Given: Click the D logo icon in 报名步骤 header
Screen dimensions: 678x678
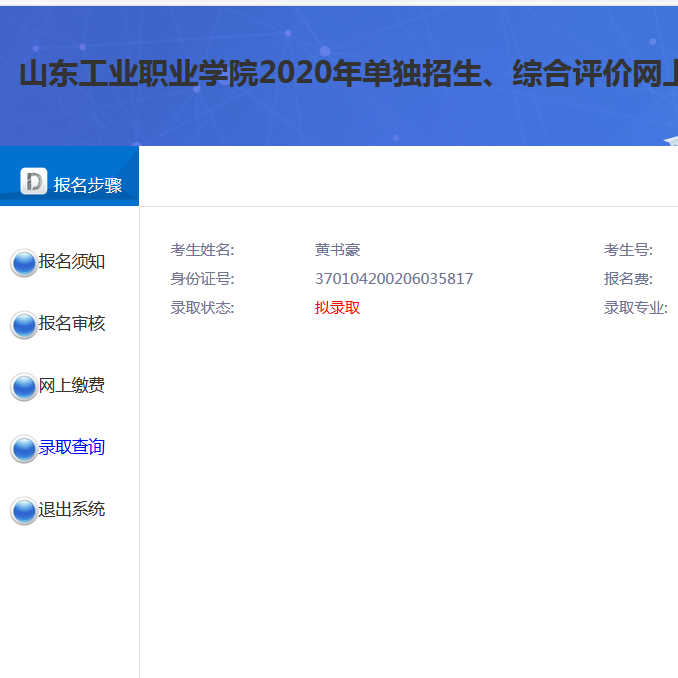Looking at the screenshot, I should click(34, 181).
